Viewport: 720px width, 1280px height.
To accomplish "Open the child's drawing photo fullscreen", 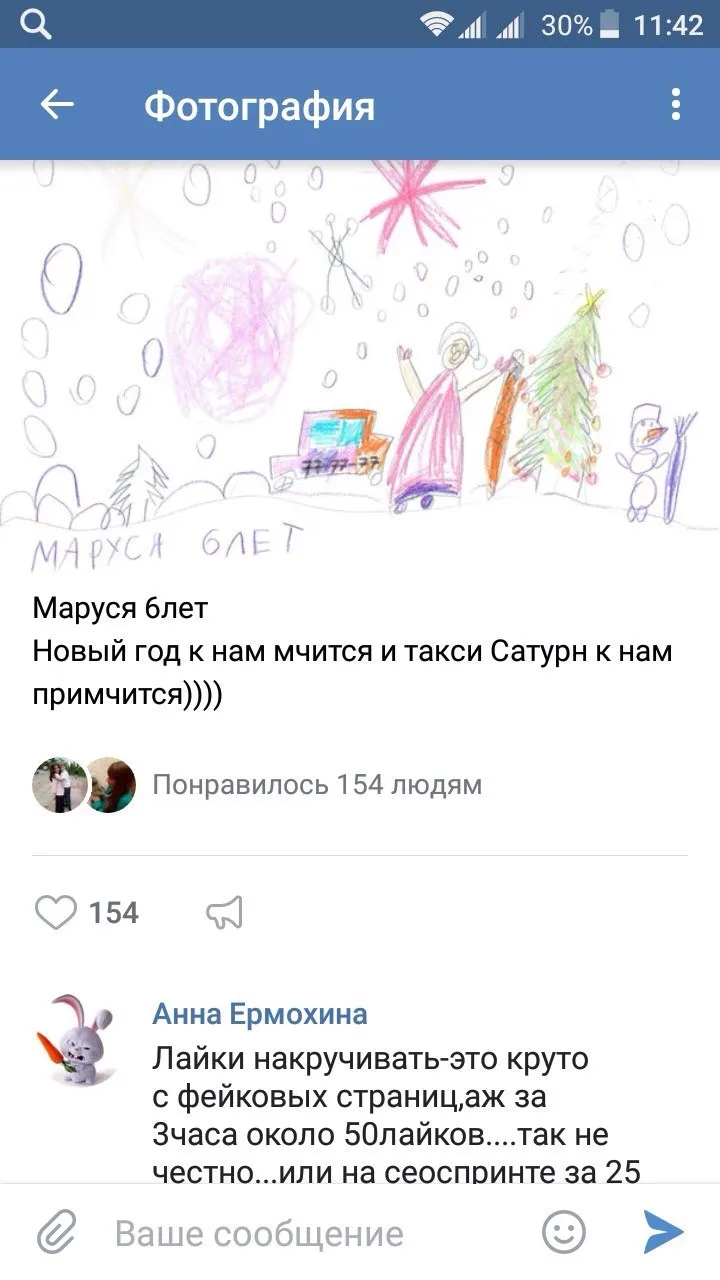I will pyautogui.click(x=360, y=366).
